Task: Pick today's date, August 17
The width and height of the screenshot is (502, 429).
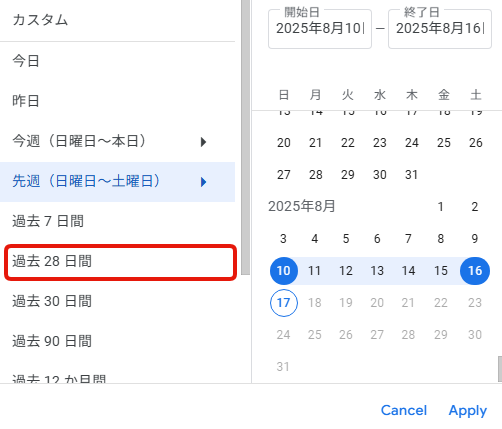Action: pos(284,303)
